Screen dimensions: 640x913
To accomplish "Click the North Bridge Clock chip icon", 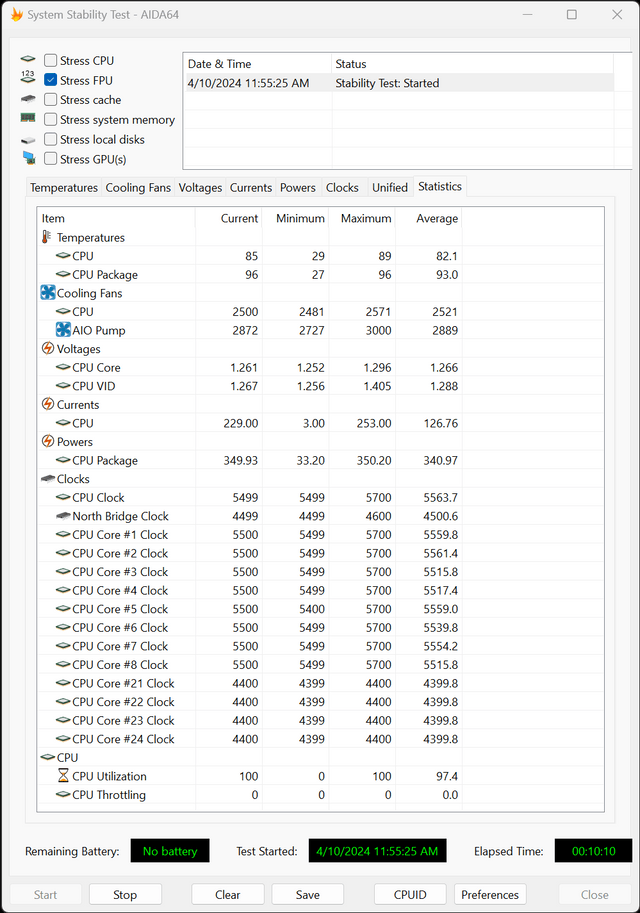I will tap(63, 516).
